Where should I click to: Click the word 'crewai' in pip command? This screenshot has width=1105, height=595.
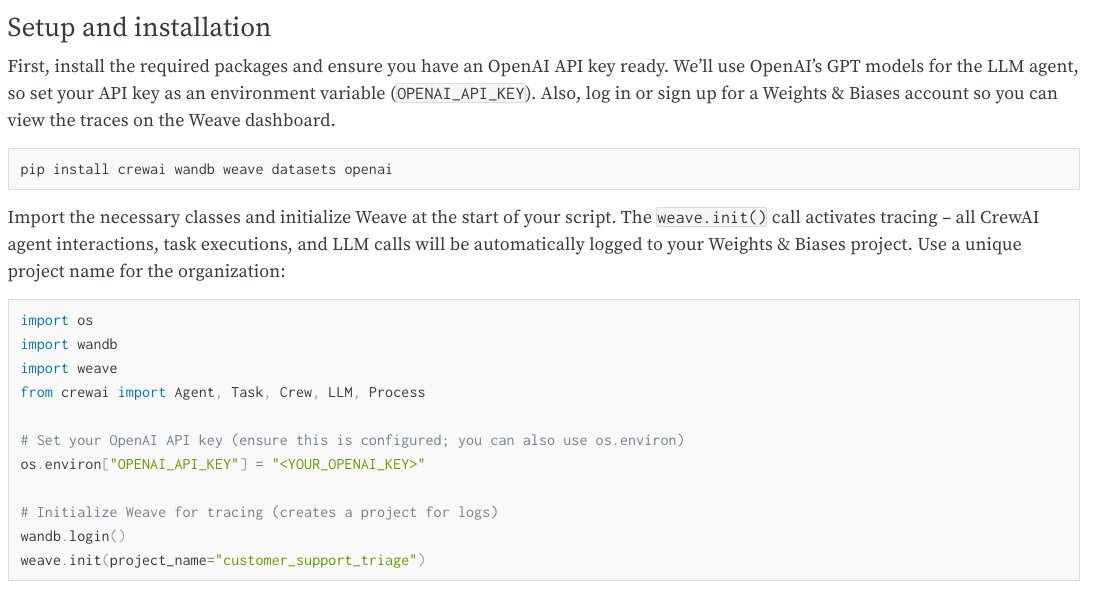pyautogui.click(x=139, y=169)
